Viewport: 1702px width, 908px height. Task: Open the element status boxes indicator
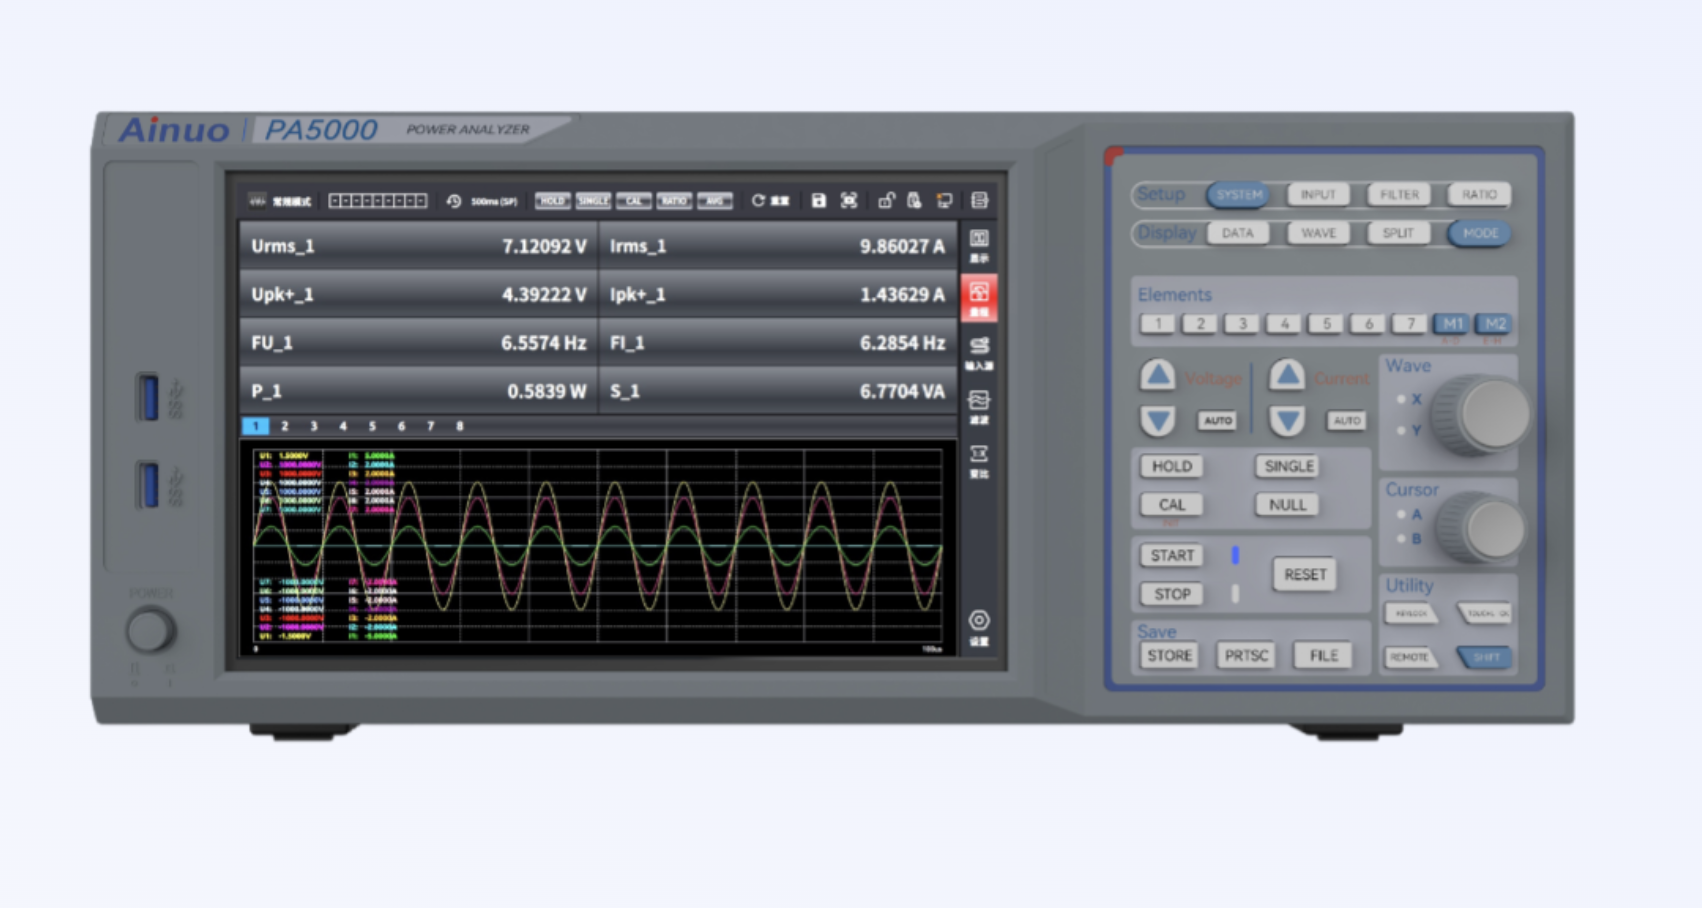tap(378, 201)
